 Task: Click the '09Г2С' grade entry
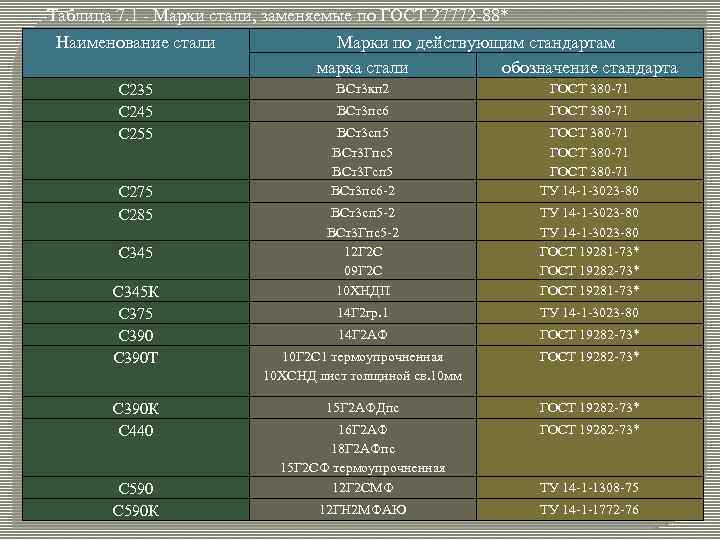click(363, 271)
